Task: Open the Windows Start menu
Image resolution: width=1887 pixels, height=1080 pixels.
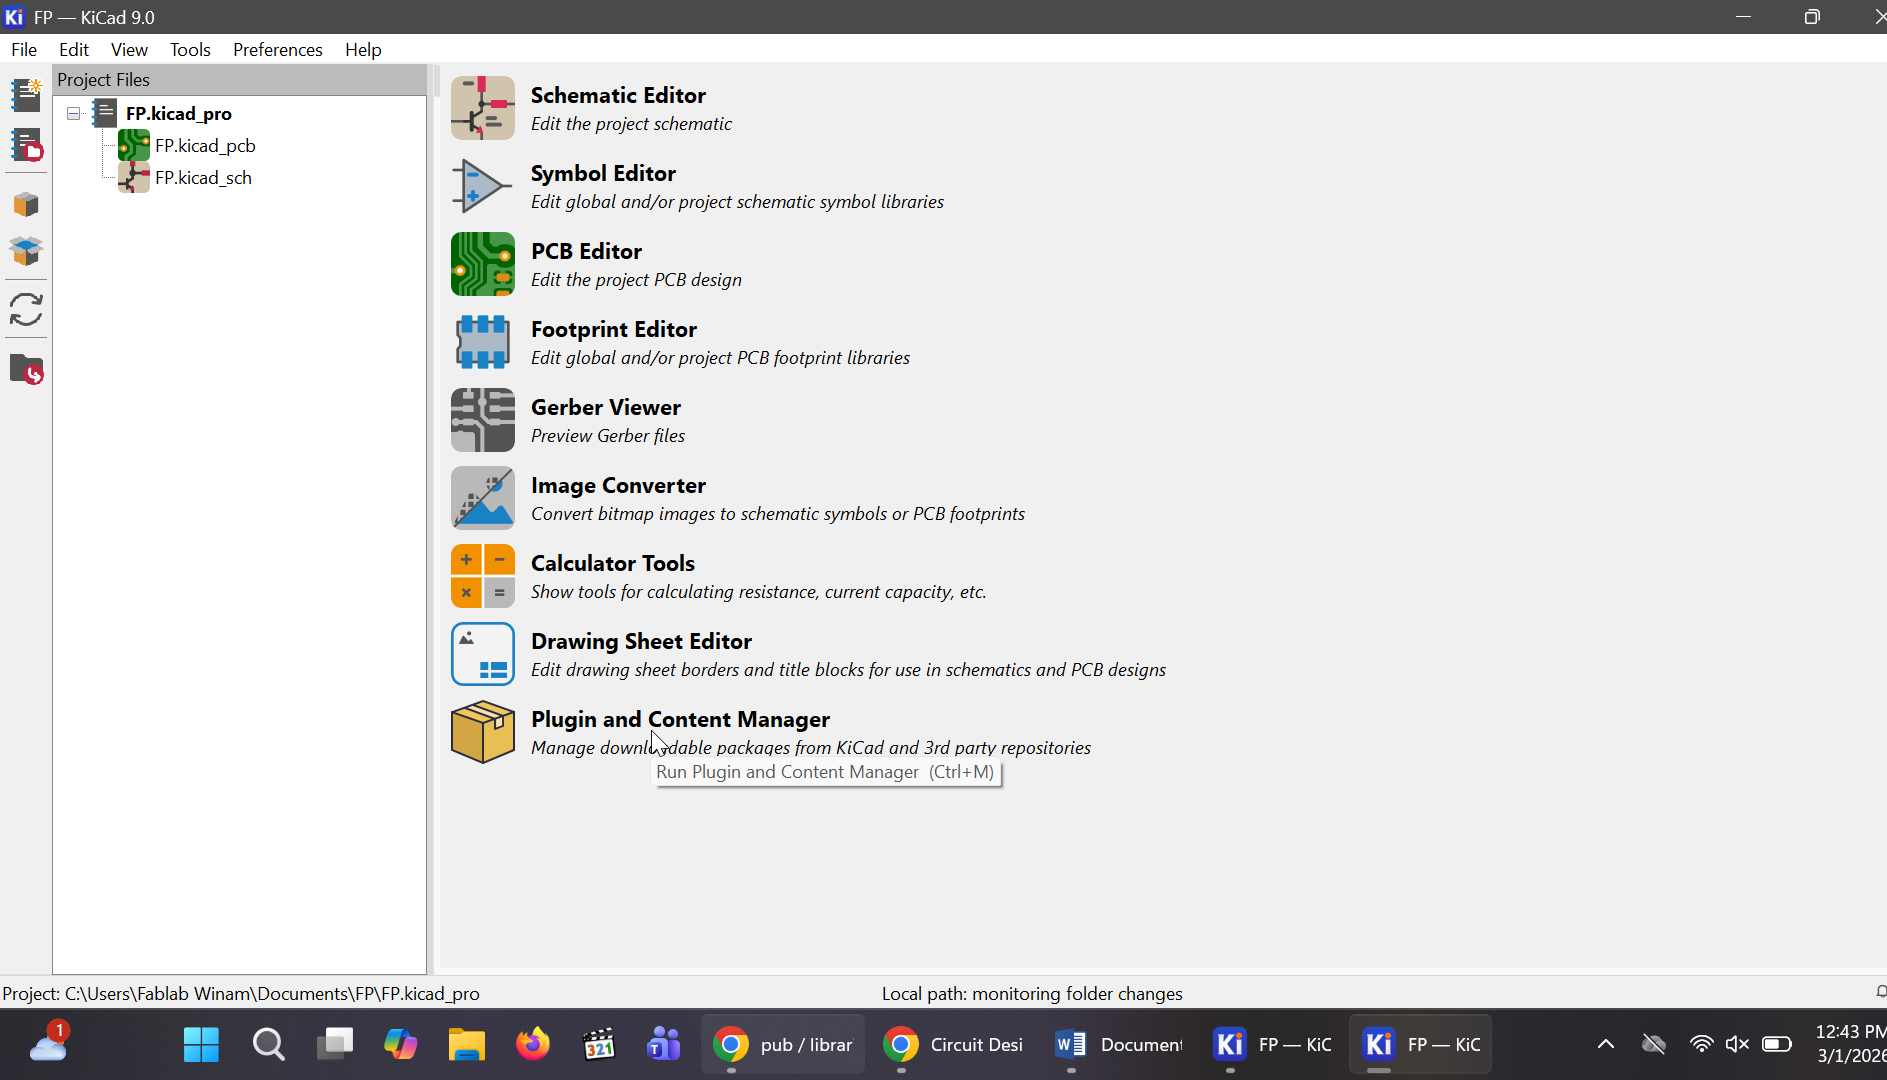Action: click(x=201, y=1045)
